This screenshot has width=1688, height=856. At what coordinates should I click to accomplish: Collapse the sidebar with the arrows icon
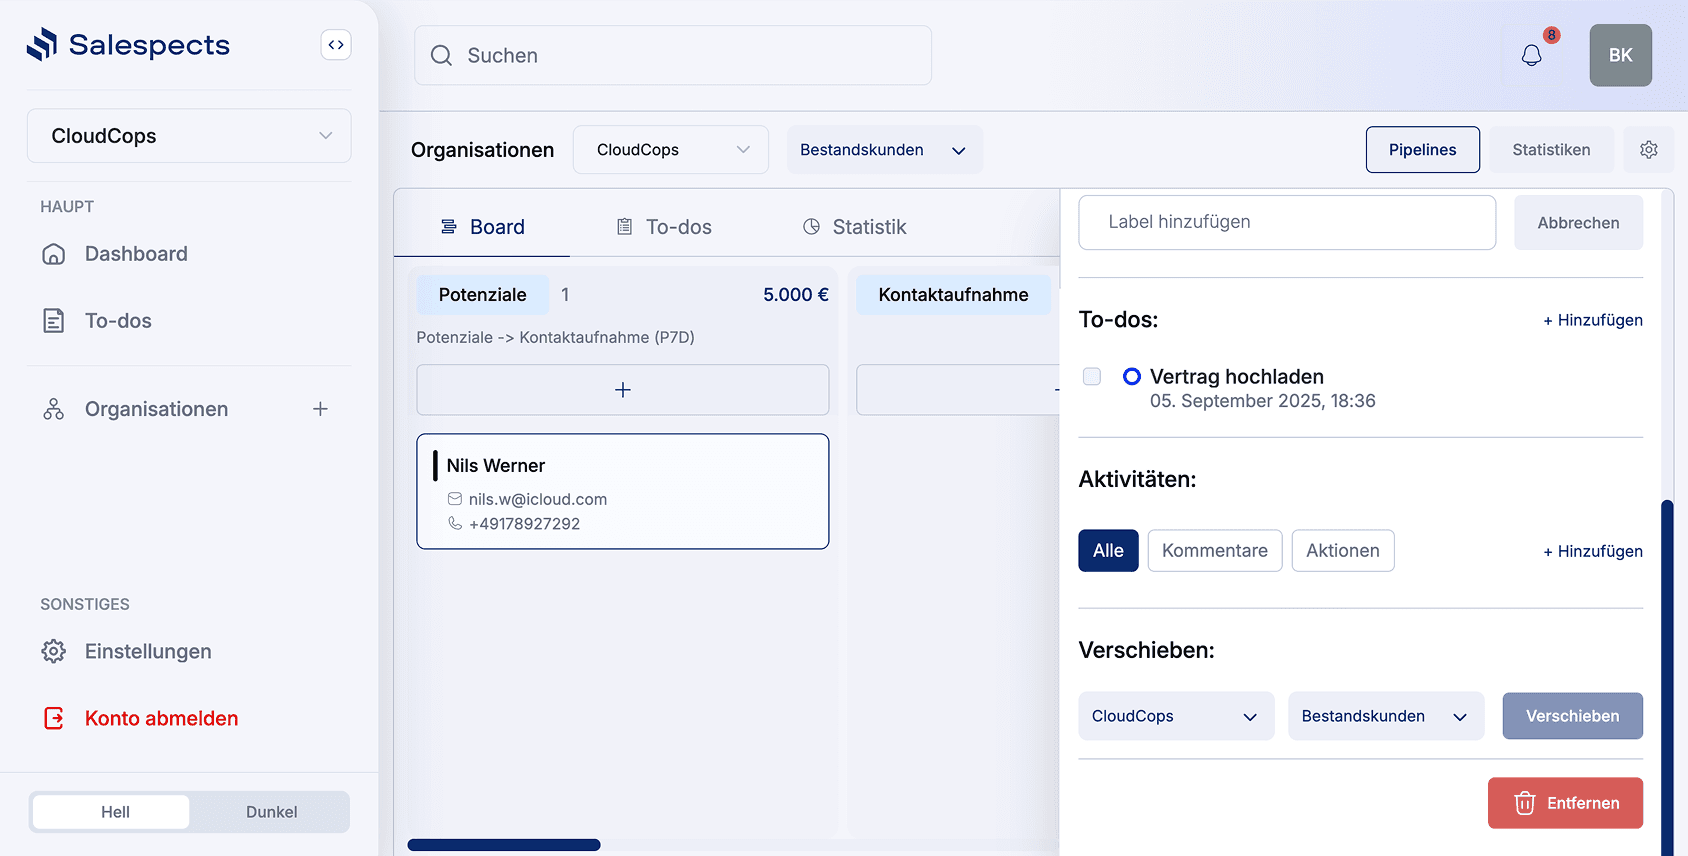coord(336,45)
